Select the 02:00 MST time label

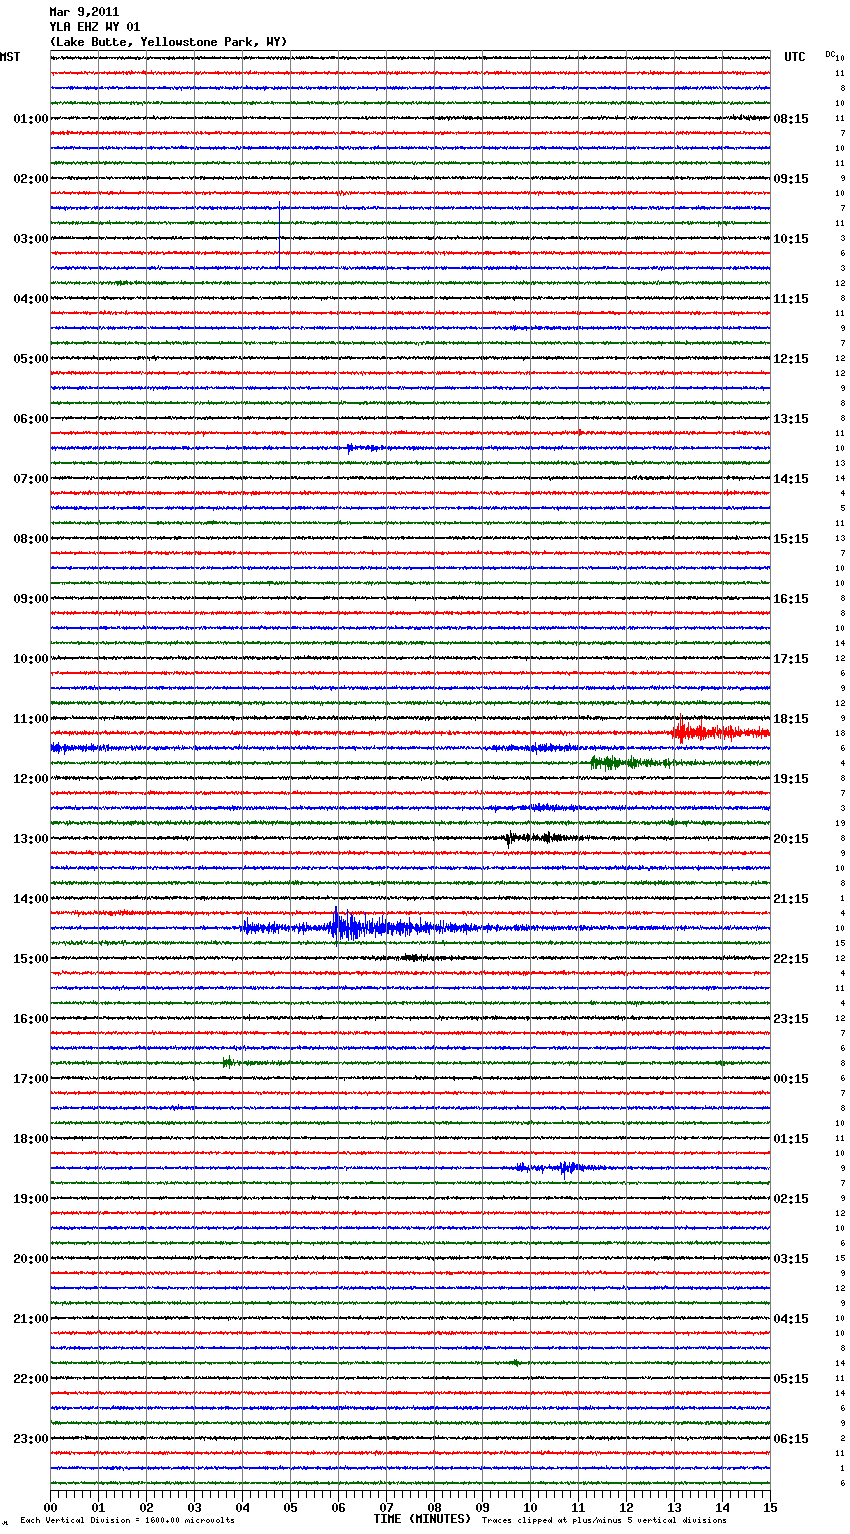[31, 179]
